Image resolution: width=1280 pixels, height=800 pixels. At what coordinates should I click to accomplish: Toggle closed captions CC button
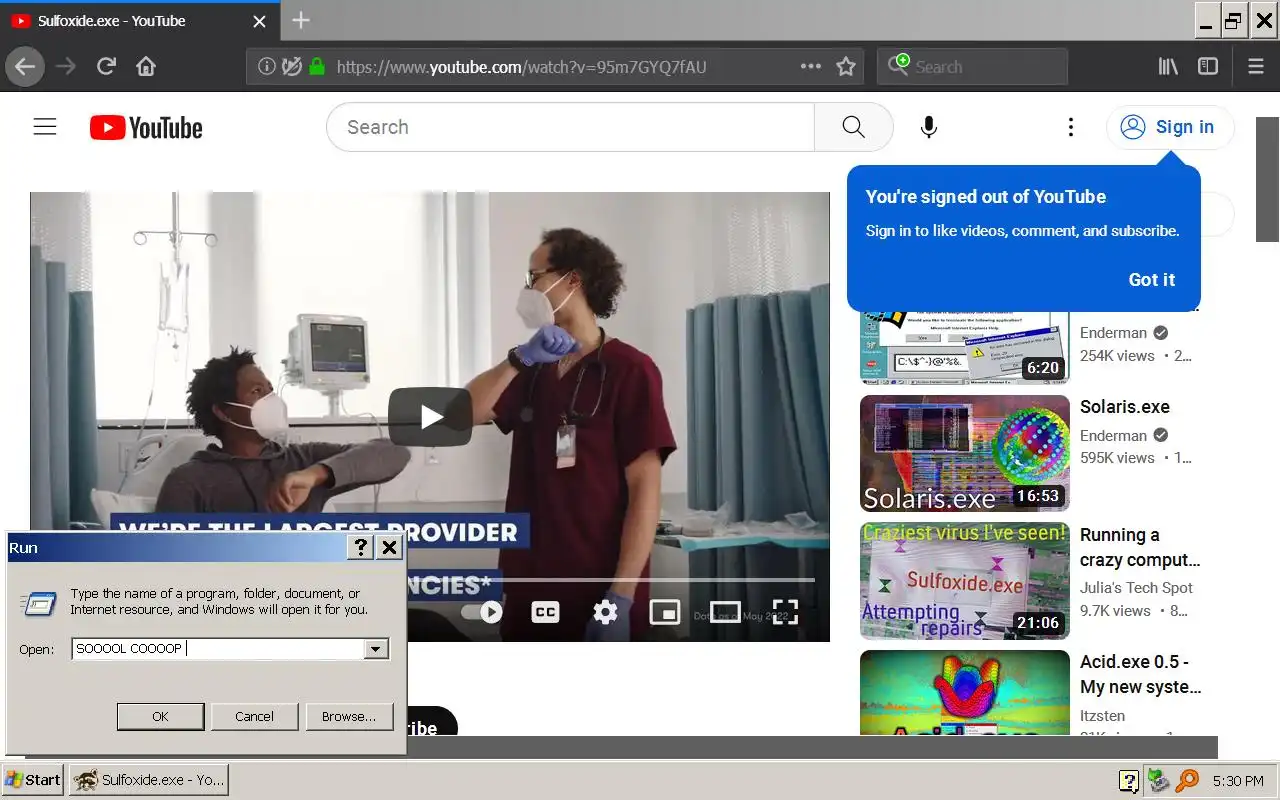pos(545,612)
